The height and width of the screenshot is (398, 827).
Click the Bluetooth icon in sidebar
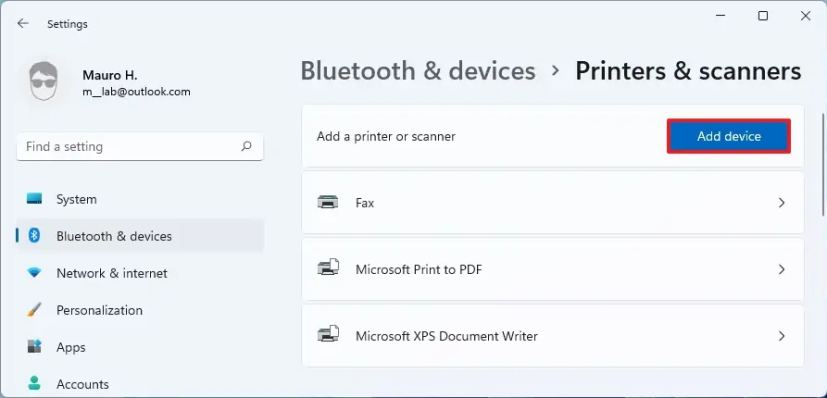[x=34, y=236]
